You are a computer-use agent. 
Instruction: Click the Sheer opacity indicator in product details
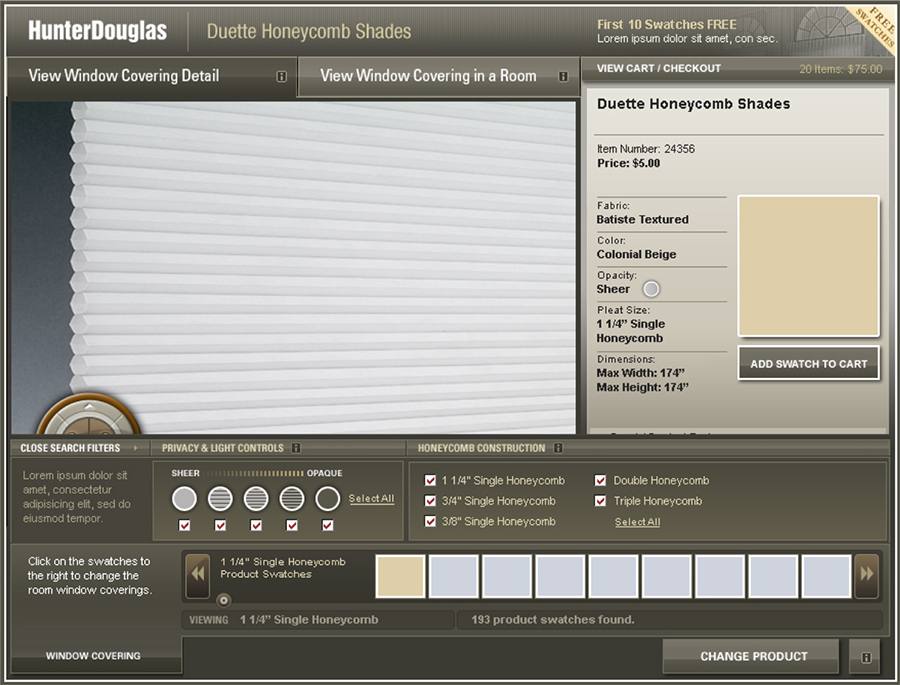pyautogui.click(x=651, y=289)
